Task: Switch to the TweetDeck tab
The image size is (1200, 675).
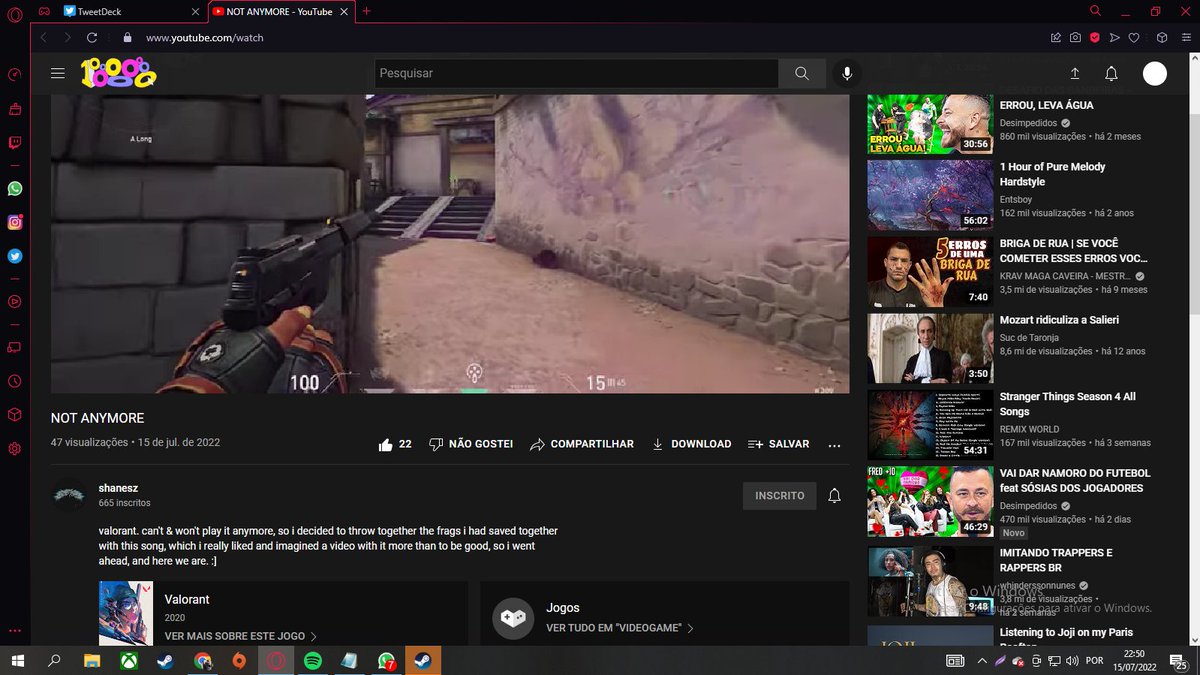Action: pos(133,11)
